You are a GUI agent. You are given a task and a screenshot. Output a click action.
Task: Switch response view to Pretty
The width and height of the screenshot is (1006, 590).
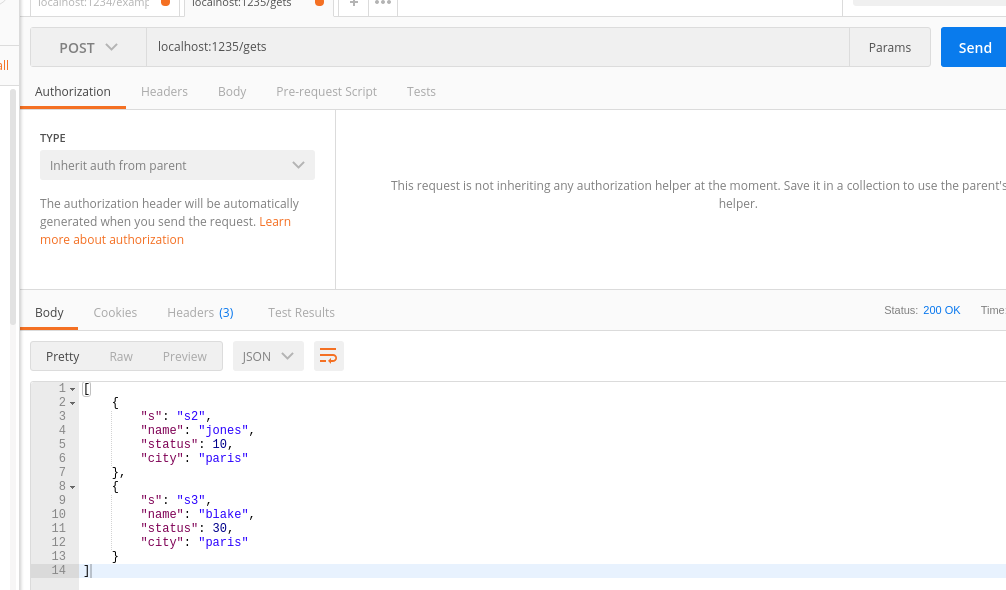(x=63, y=357)
